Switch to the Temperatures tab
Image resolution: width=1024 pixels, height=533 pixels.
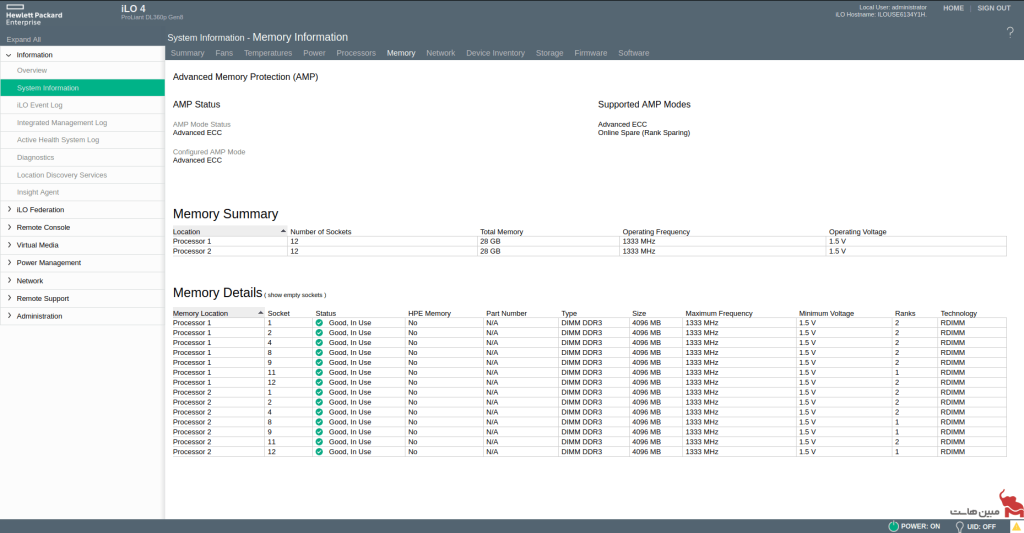(268, 53)
